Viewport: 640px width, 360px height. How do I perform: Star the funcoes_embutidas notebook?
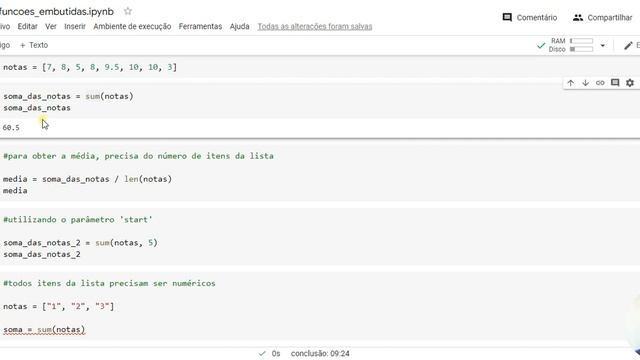click(128, 11)
